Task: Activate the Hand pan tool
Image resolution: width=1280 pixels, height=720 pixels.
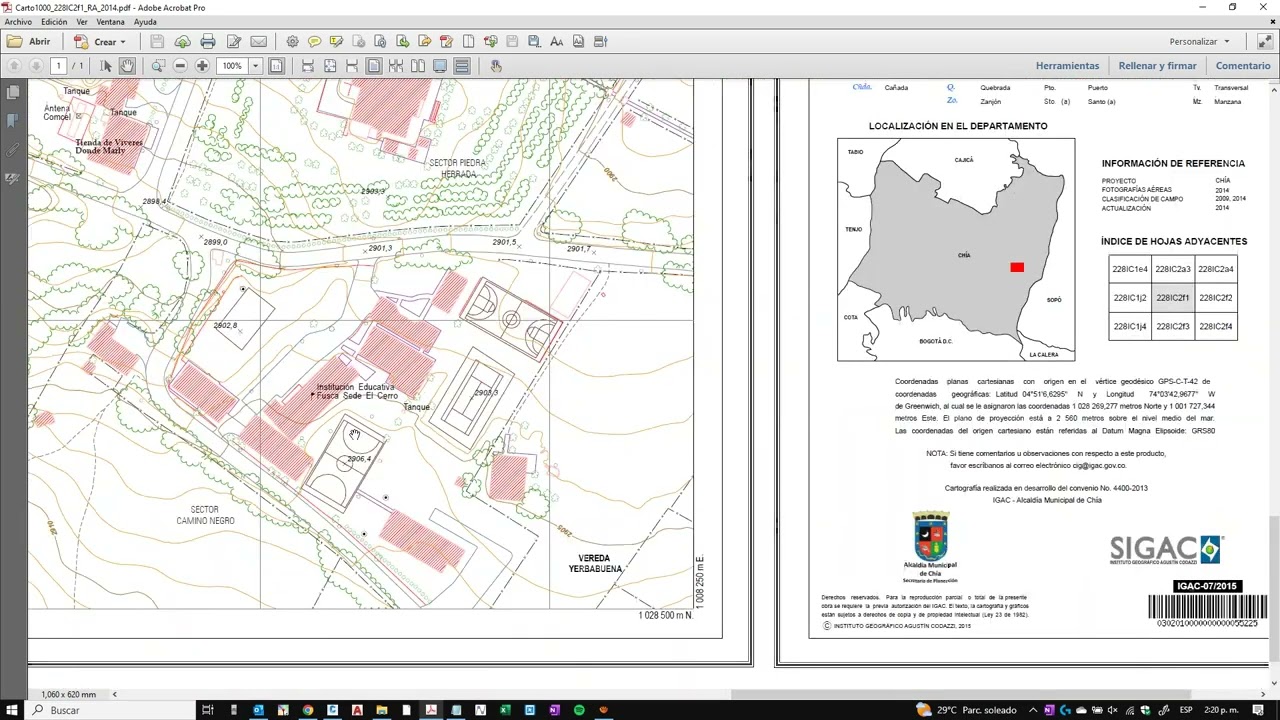Action: [127, 66]
